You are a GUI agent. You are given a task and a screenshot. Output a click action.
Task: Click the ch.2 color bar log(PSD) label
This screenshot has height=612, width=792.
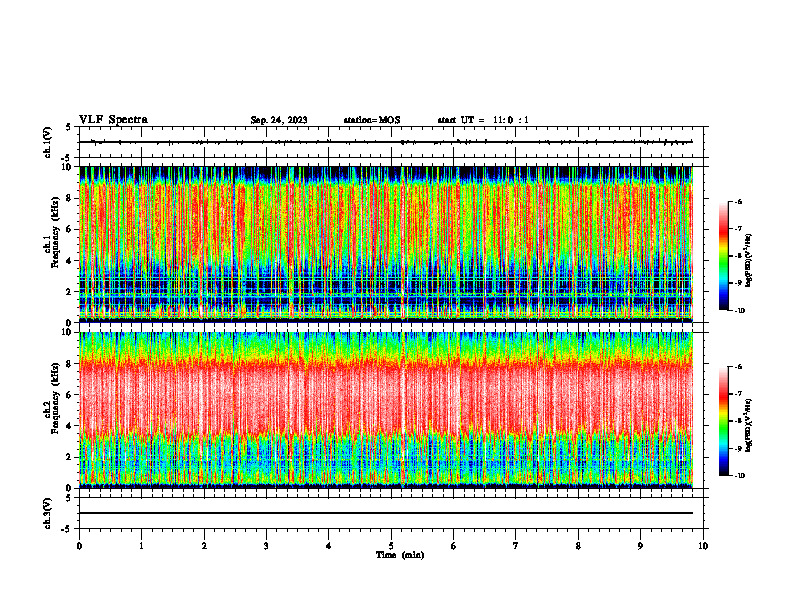point(749,426)
